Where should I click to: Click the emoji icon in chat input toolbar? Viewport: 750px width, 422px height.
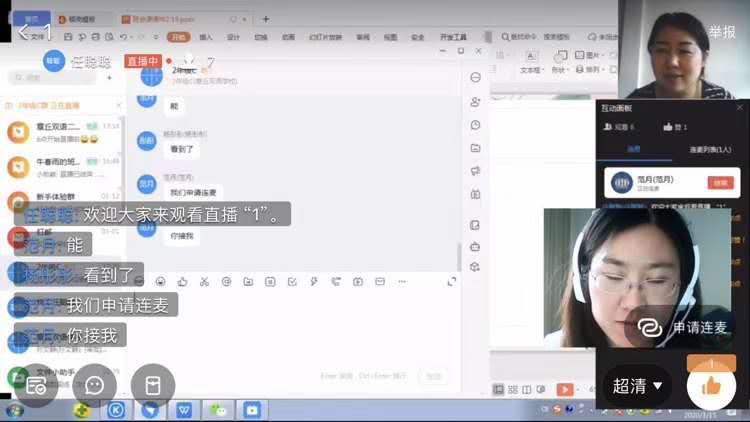(161, 282)
